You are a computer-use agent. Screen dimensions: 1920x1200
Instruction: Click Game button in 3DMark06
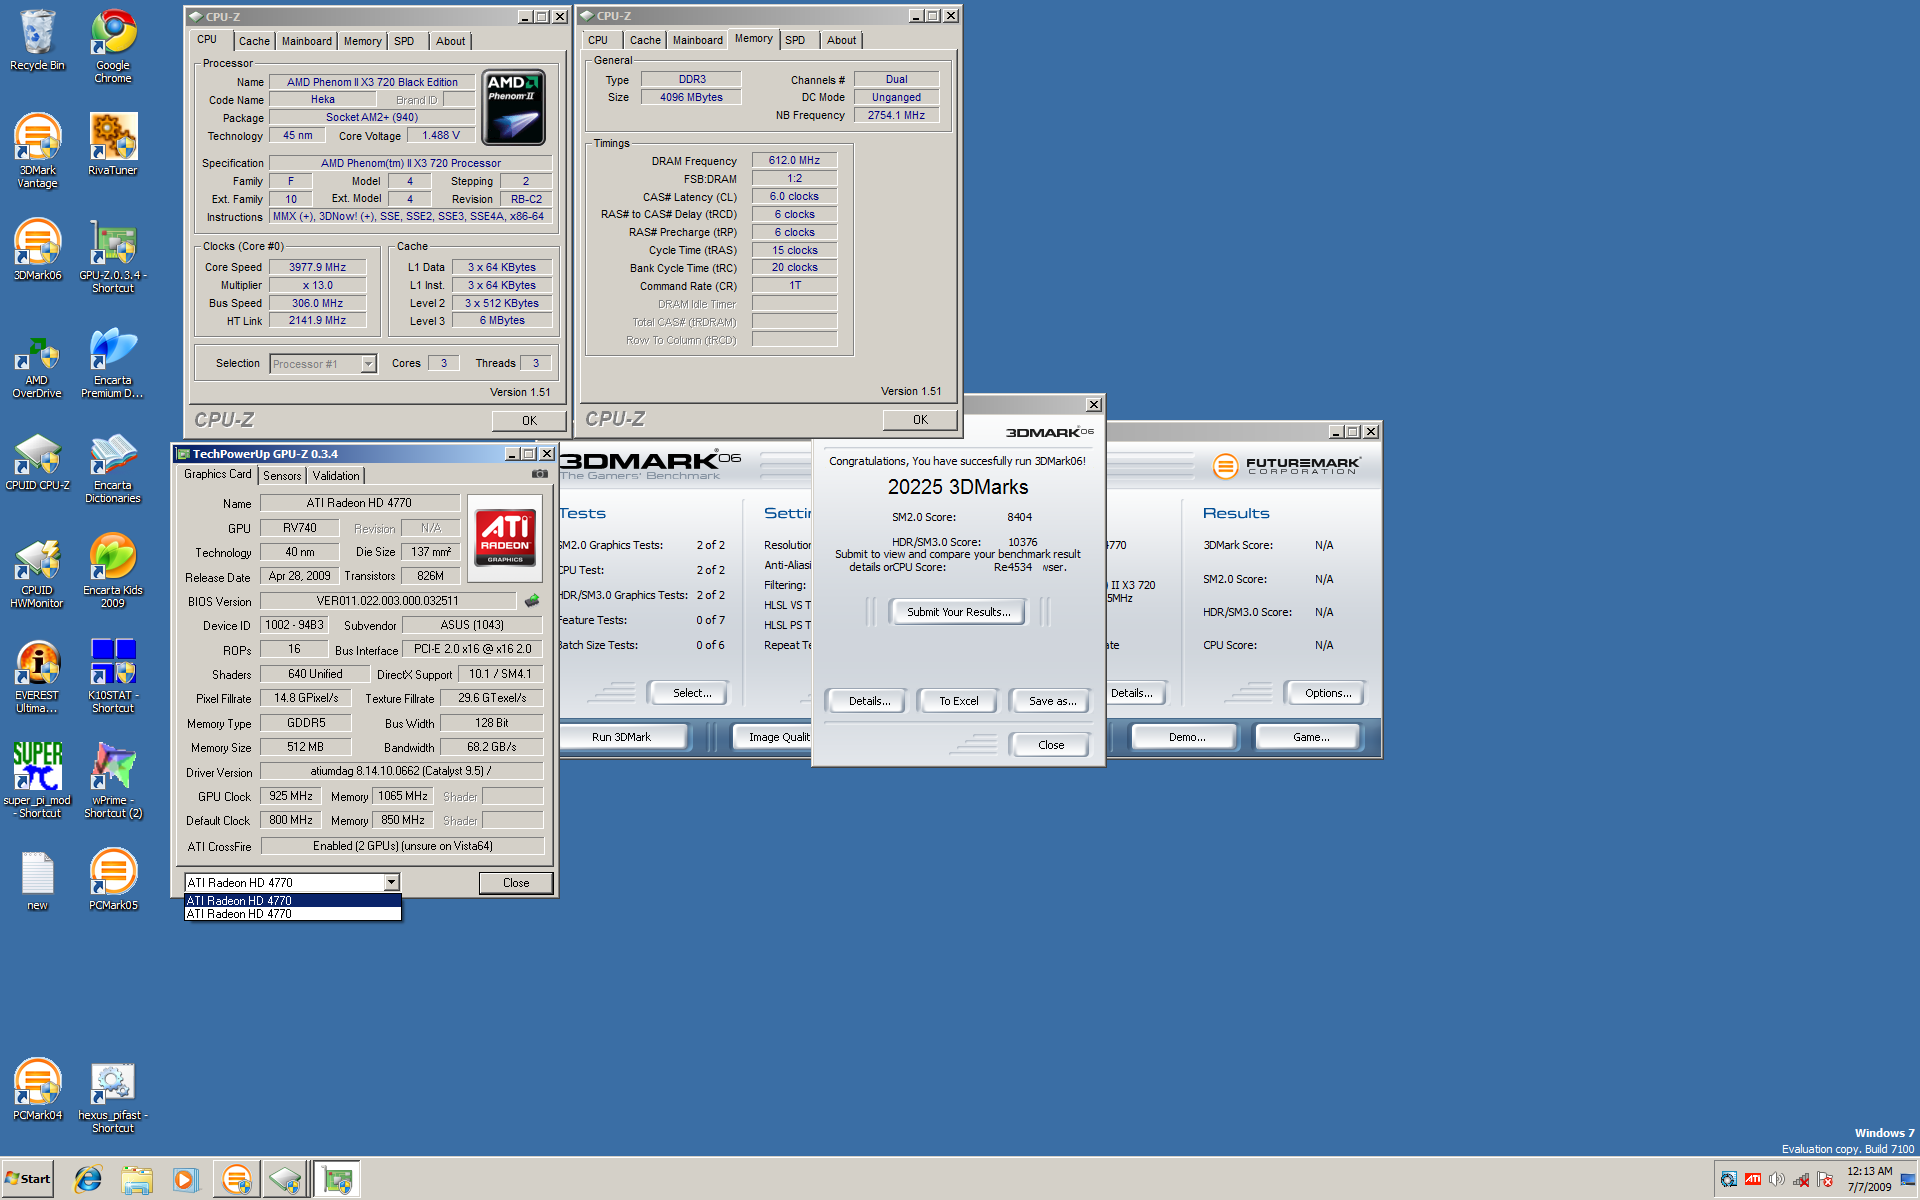[1310, 737]
